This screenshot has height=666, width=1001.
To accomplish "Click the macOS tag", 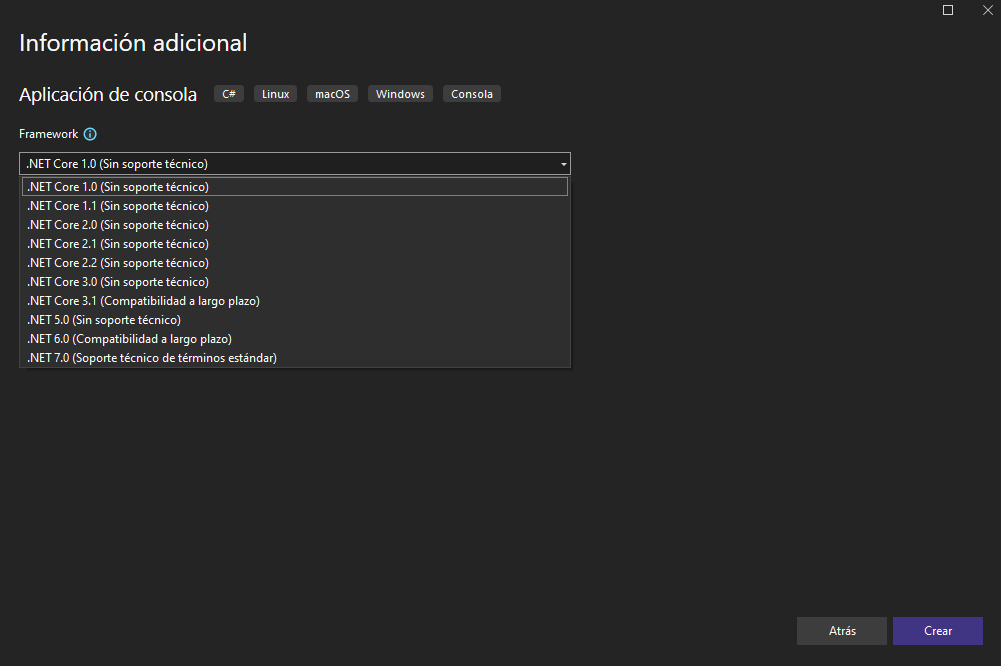I will 333,94.
